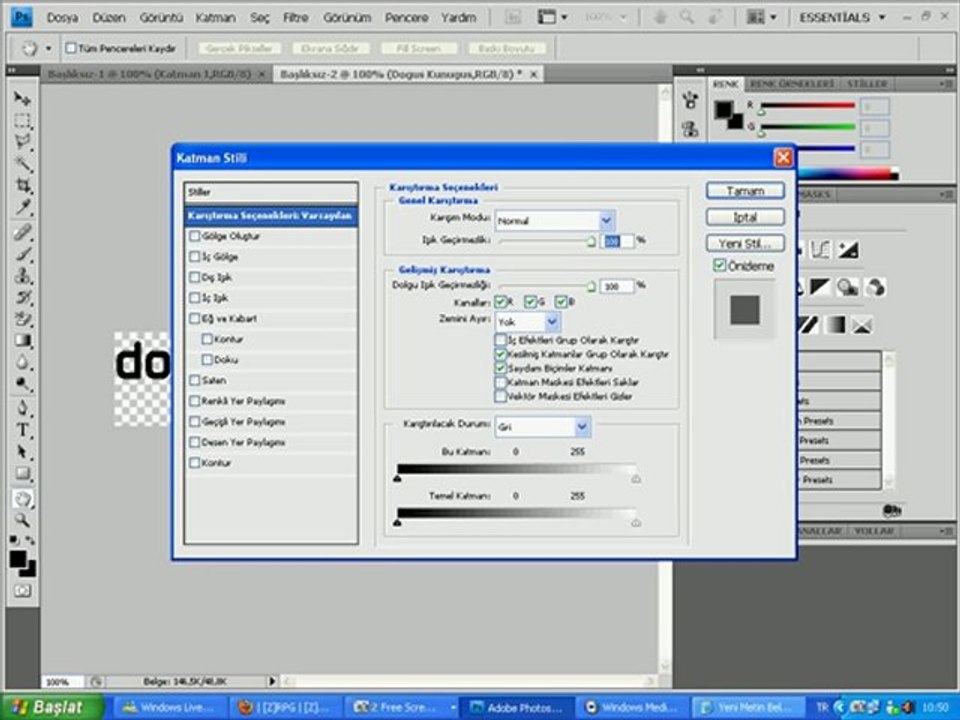Open the Dosya menu
960x720 pixels.
point(62,18)
